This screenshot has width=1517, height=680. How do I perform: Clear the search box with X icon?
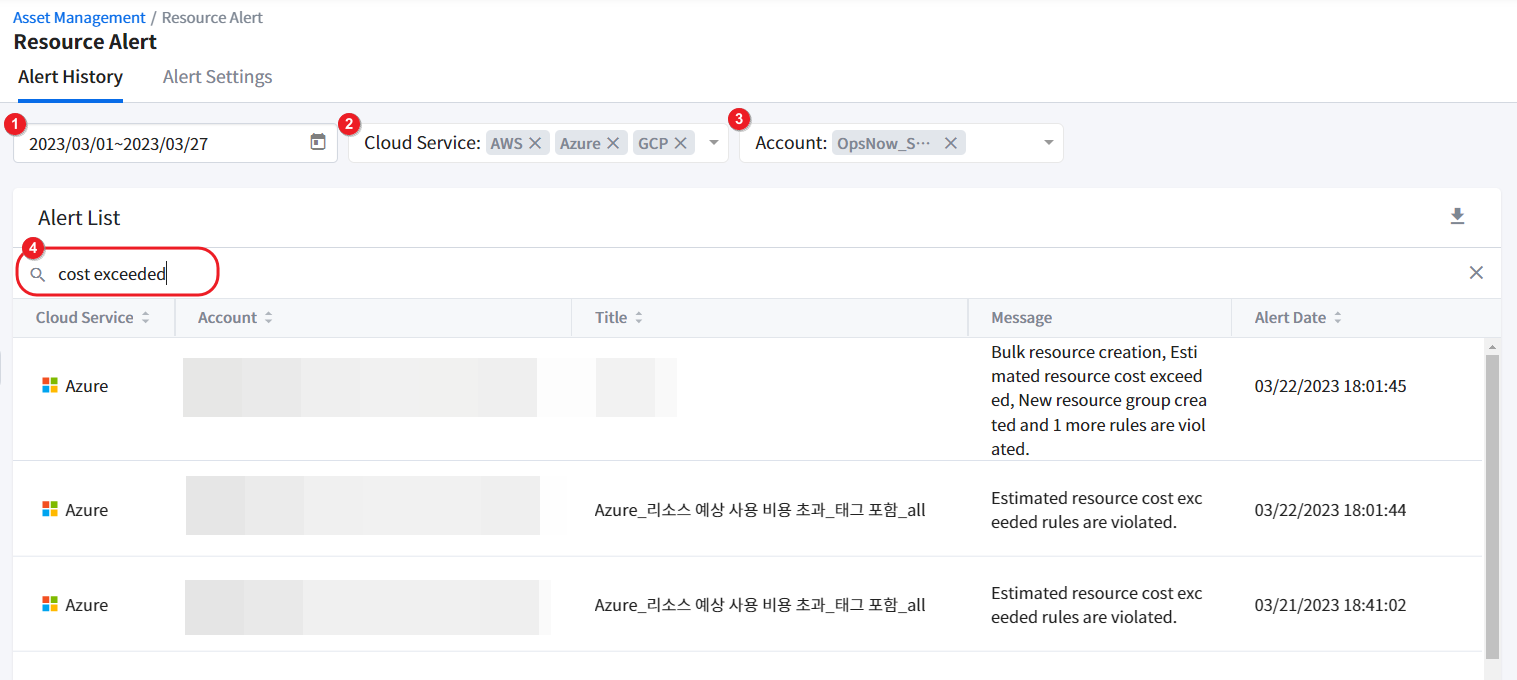1475,273
